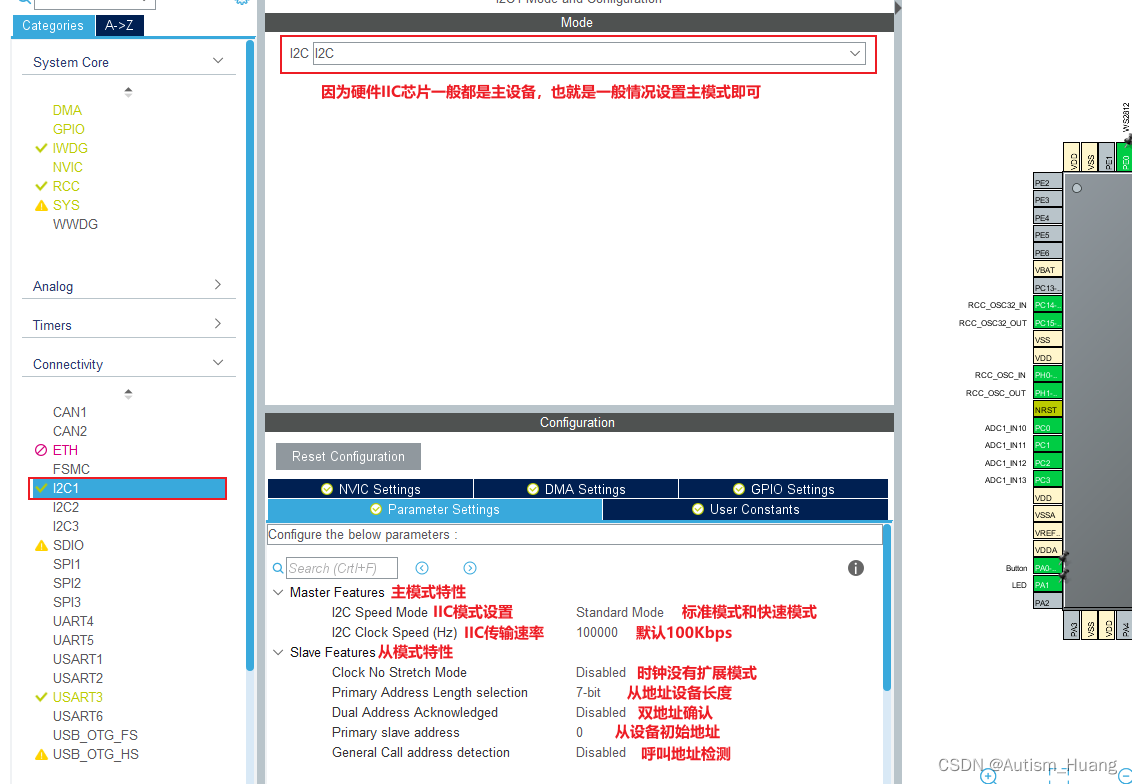Image resolution: width=1132 pixels, height=784 pixels.
Task: Select the VBAT pin on chip
Action: (1048, 269)
